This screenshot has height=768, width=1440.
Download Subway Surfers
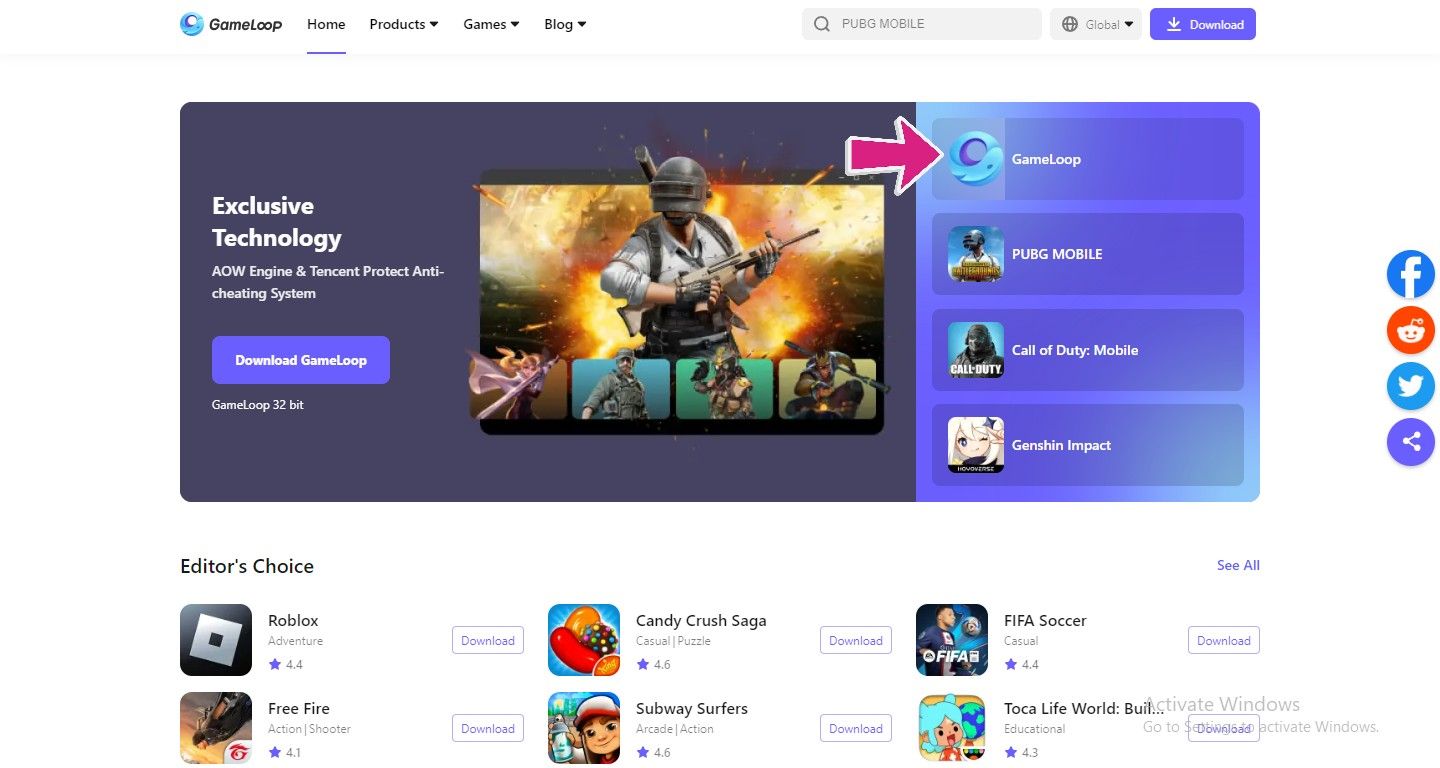(x=856, y=729)
